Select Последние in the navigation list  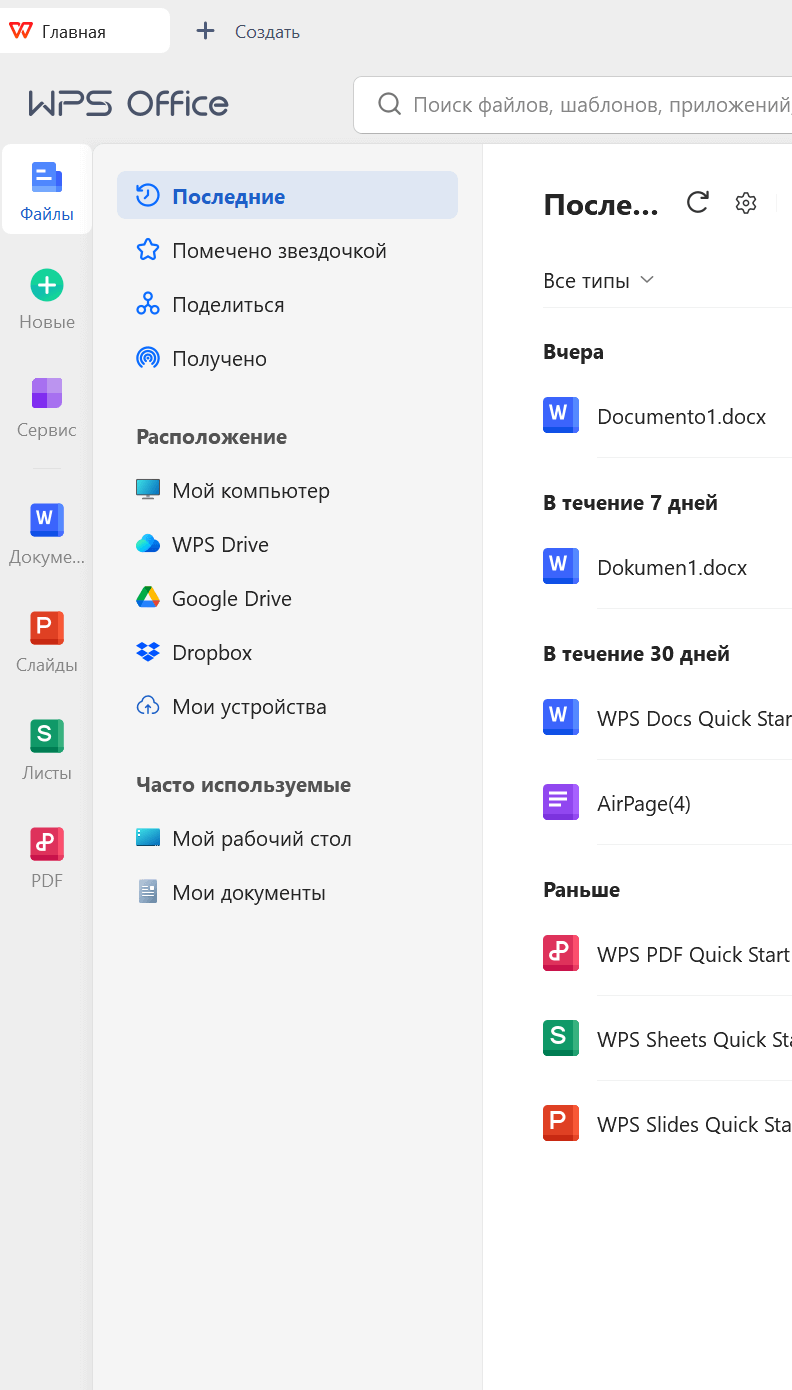pyautogui.click(x=287, y=196)
